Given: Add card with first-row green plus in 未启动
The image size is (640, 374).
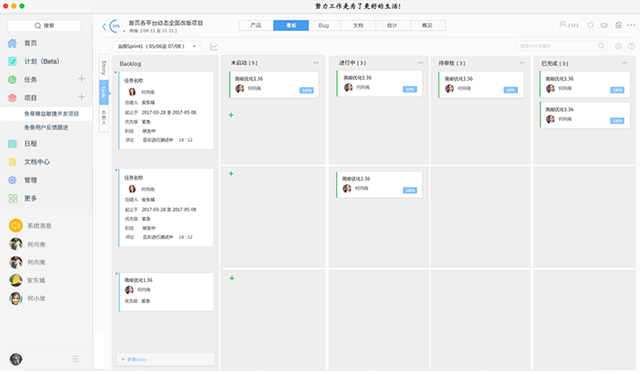Looking at the screenshot, I should 231,115.
